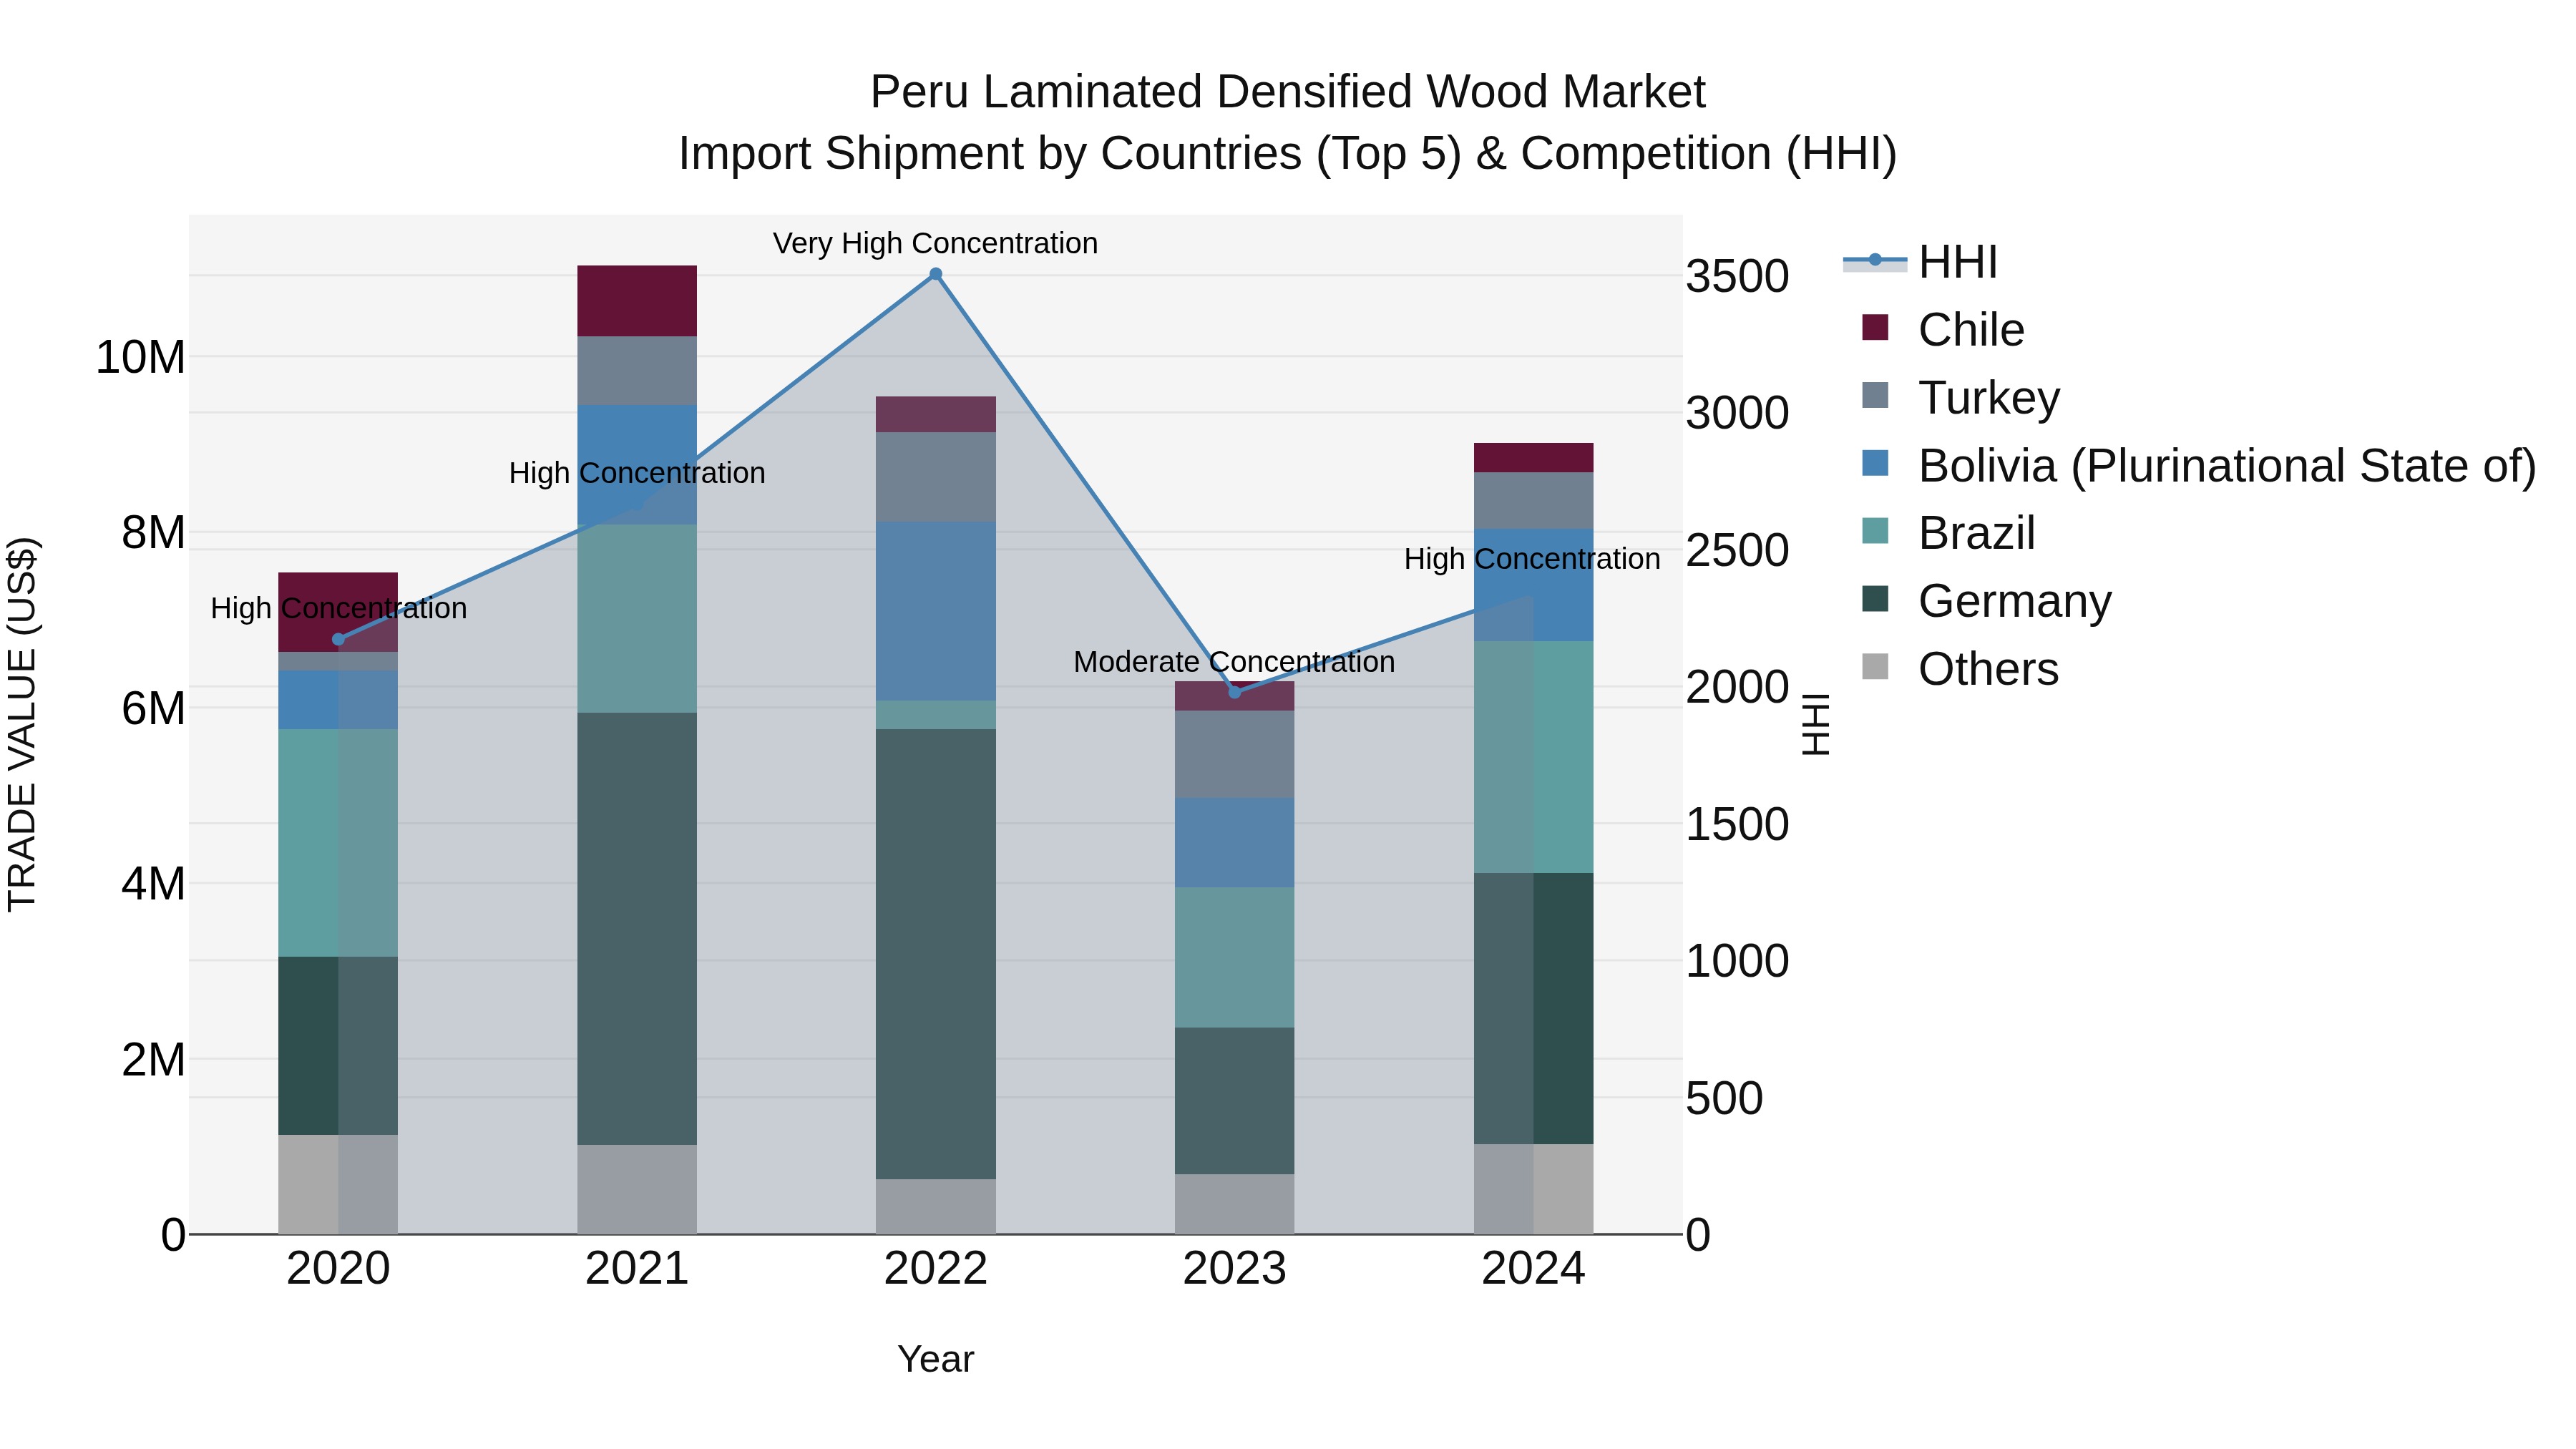
Task: Toggle Bolivia (Plurinational State of) legend entry
Action: pyautogui.click(x=2199, y=465)
